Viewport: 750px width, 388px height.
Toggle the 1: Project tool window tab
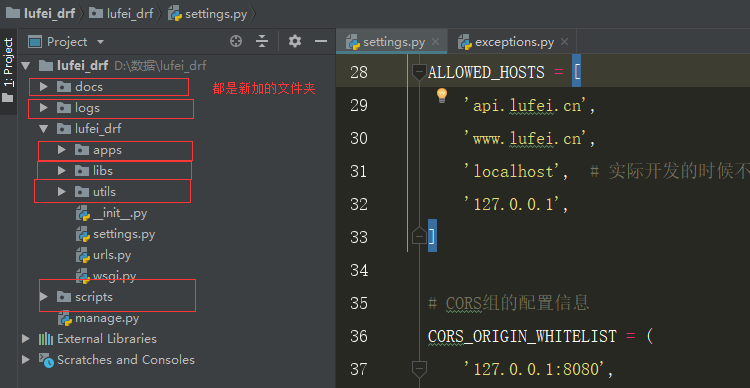(x=8, y=71)
